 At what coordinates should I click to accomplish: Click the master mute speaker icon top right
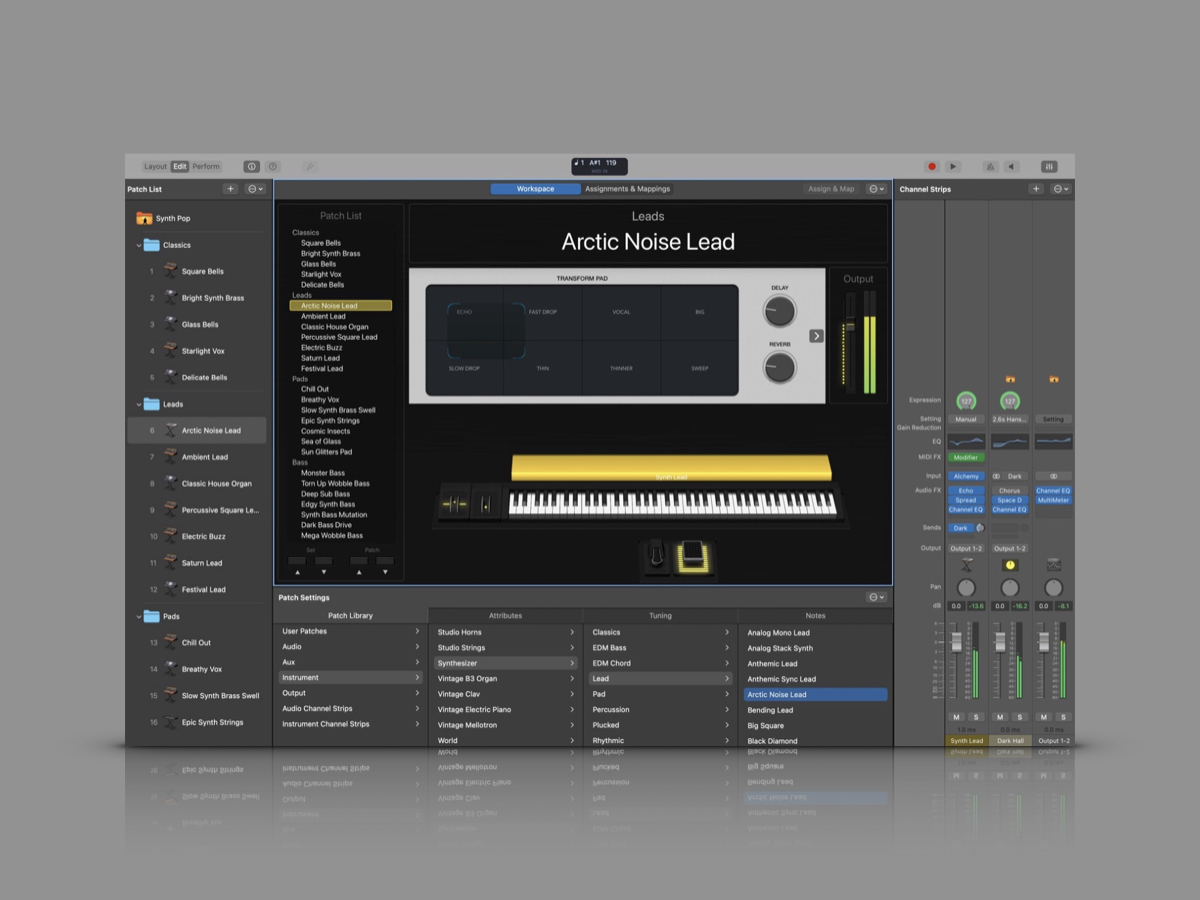coord(1011,166)
